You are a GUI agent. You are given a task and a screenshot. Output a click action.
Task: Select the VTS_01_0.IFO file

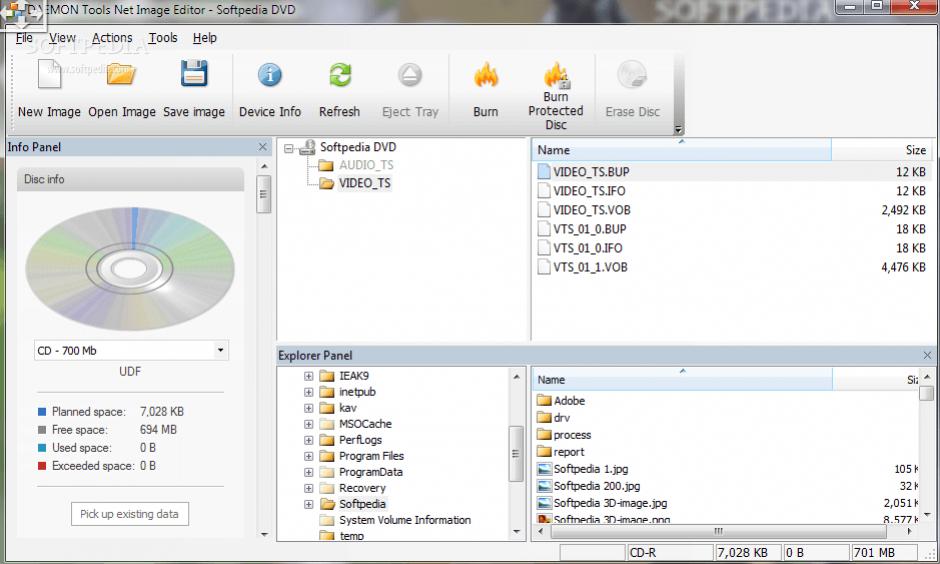[x=588, y=248]
